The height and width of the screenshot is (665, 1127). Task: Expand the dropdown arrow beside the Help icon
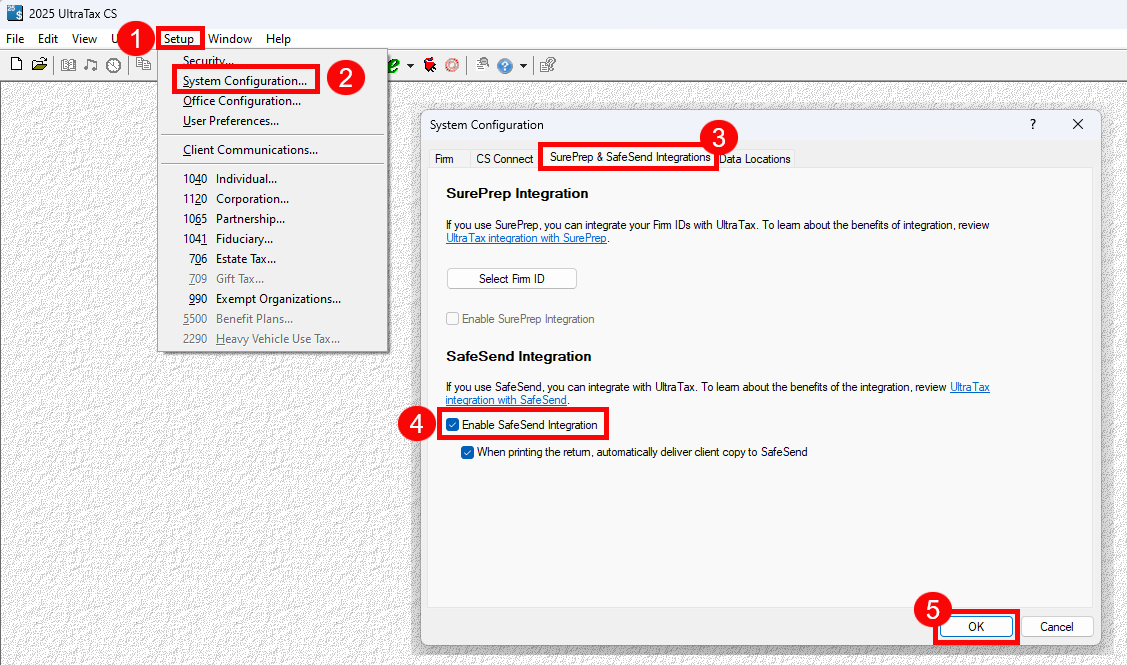(x=523, y=66)
